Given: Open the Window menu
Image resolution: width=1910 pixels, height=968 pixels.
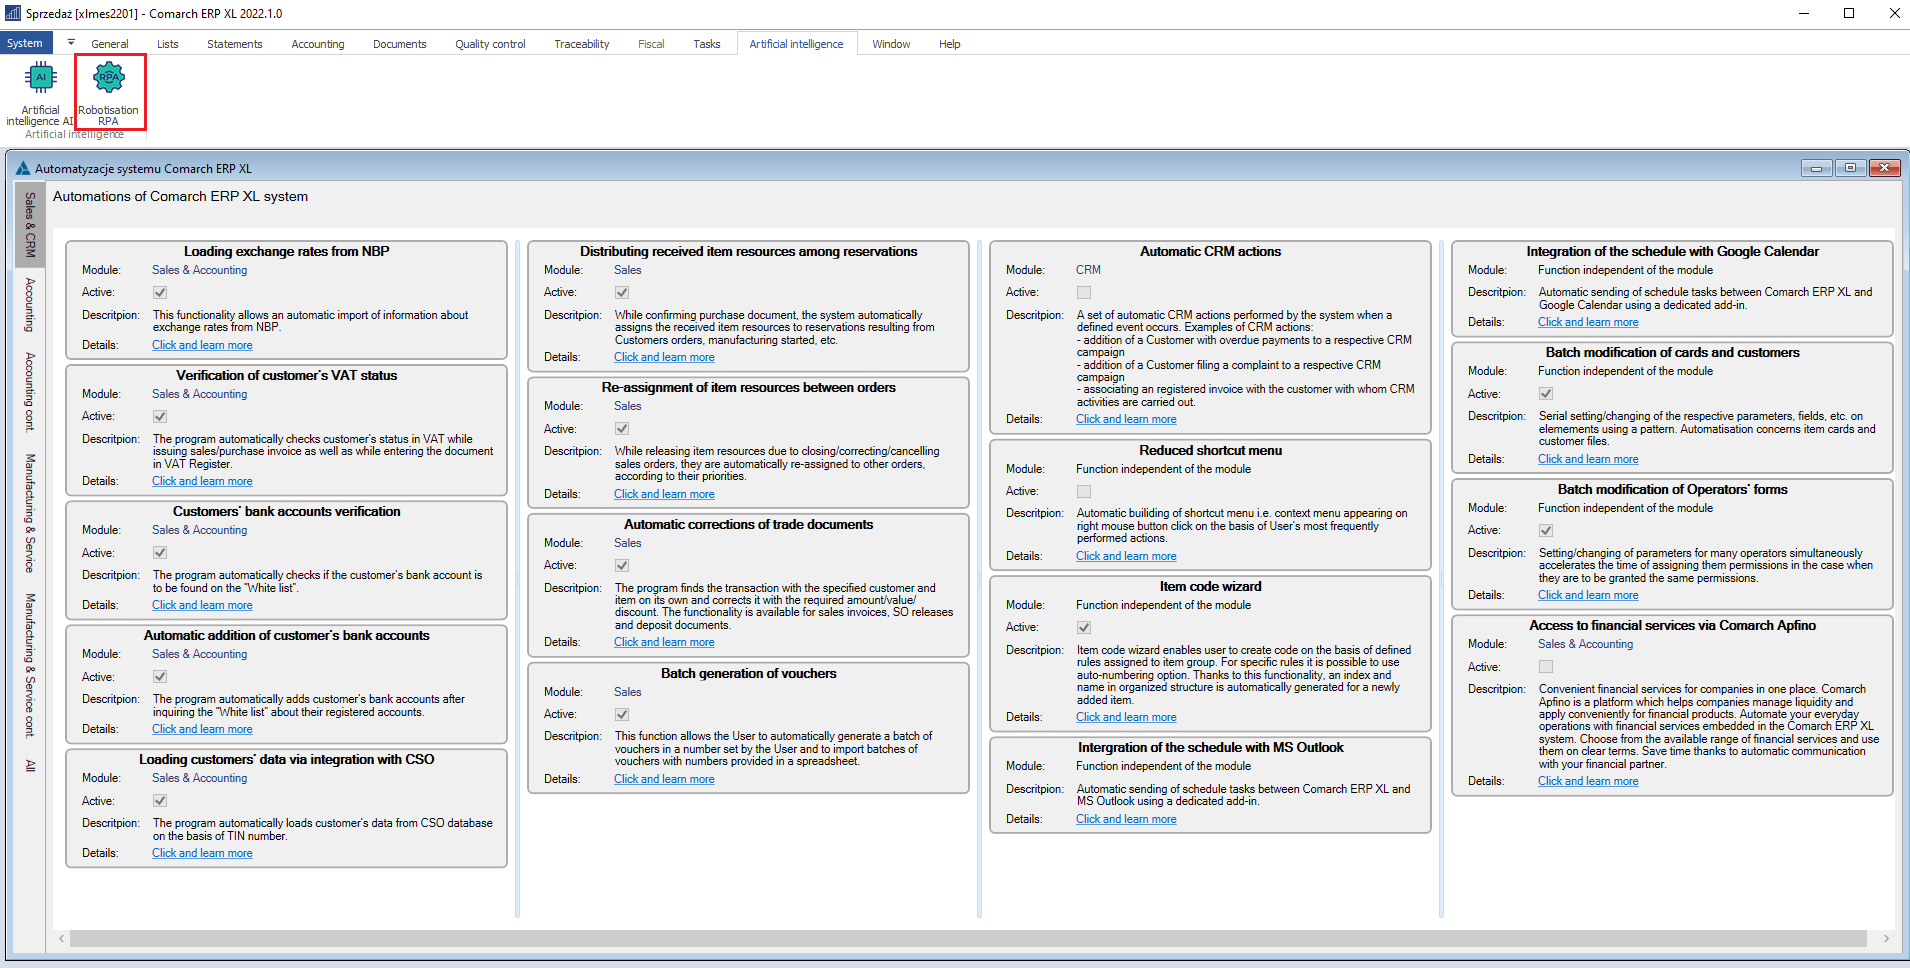Looking at the screenshot, I should click(x=891, y=44).
